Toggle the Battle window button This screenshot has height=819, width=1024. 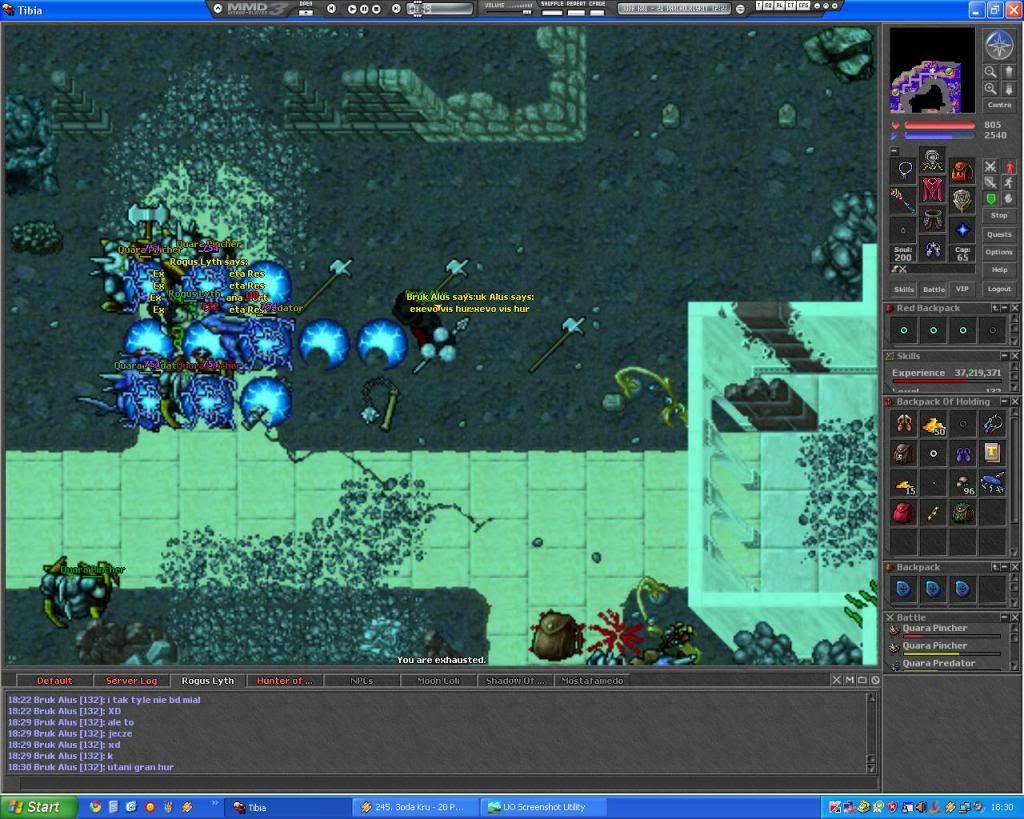tap(933, 289)
